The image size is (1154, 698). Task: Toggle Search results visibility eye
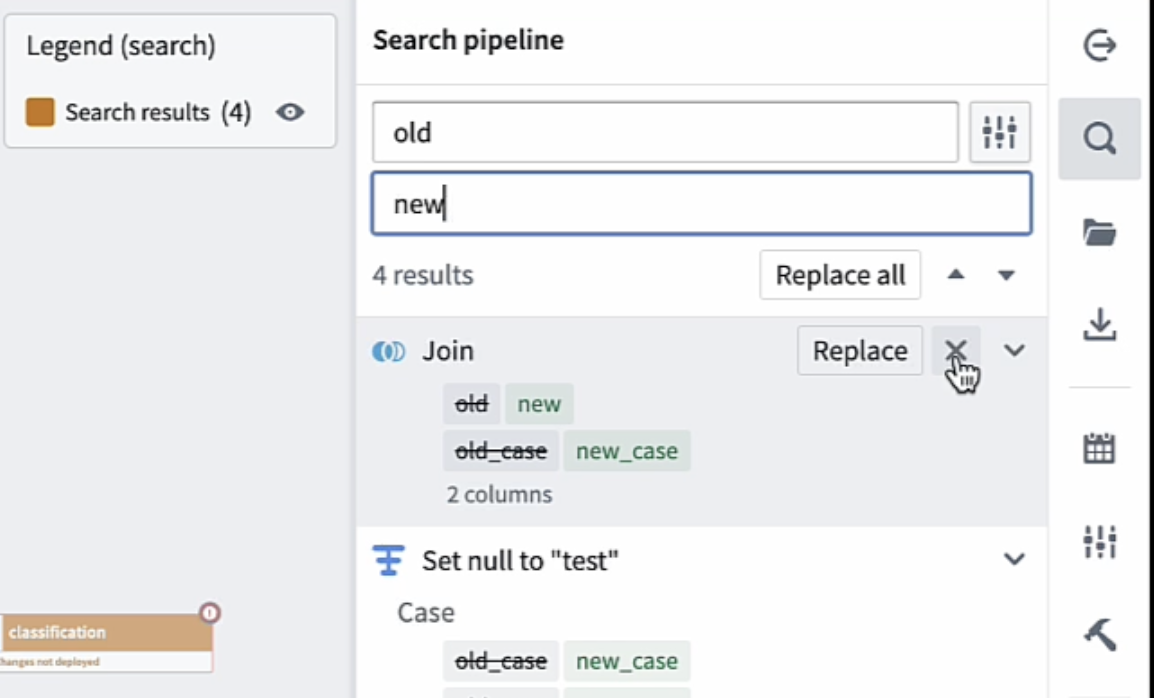click(x=290, y=112)
